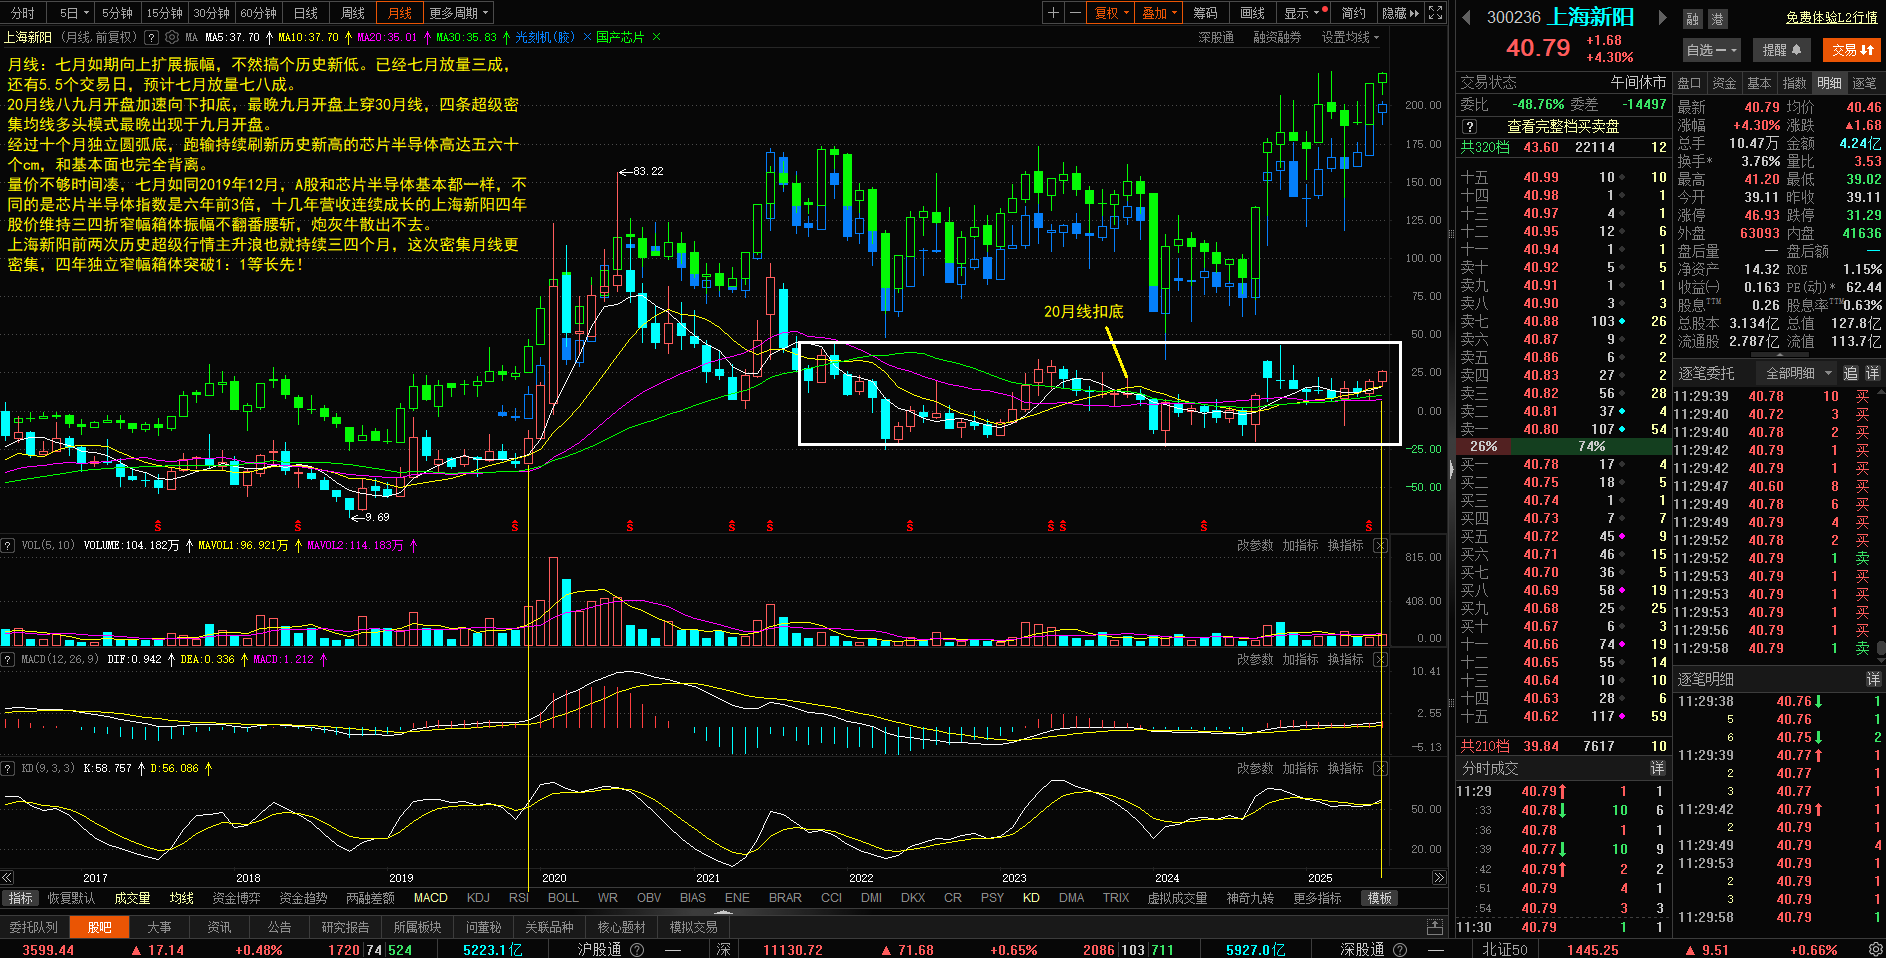Open main chart settings gear next to MA
1886x958 pixels.
[172, 37]
